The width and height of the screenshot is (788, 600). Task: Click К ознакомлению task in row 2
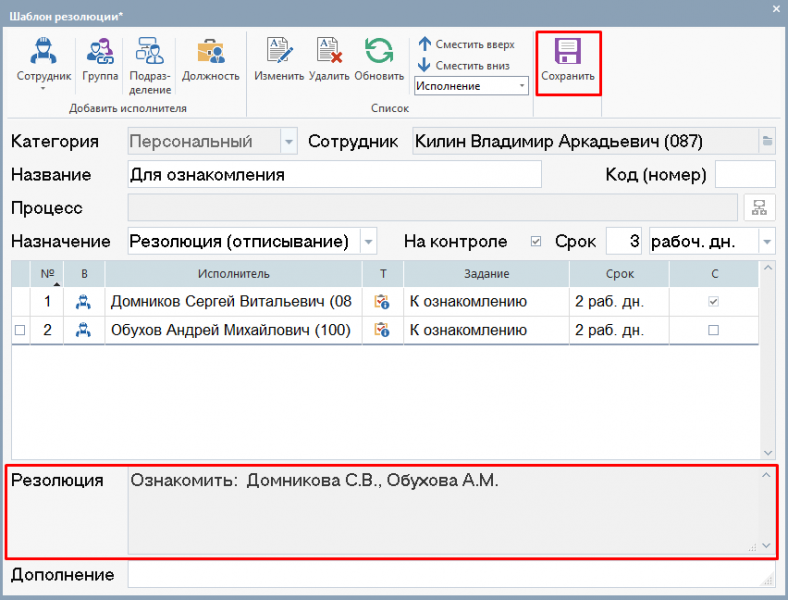(468, 330)
